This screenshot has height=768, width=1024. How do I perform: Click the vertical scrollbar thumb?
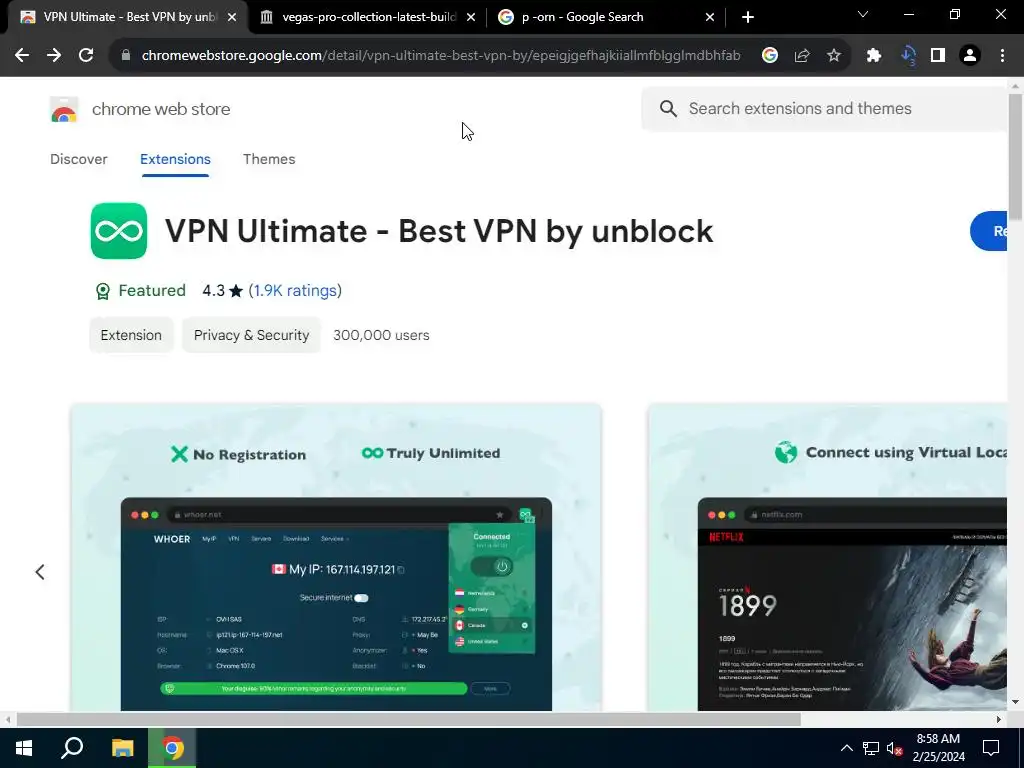pos(1015,157)
